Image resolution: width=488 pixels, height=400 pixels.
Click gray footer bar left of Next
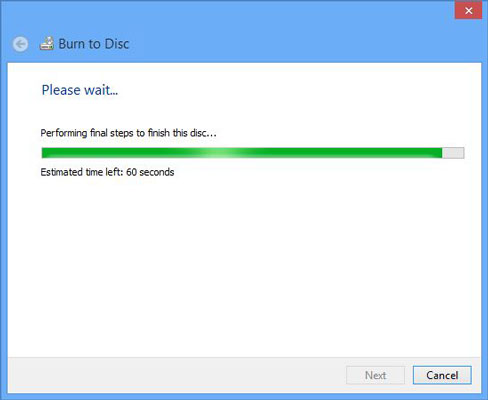point(177,375)
